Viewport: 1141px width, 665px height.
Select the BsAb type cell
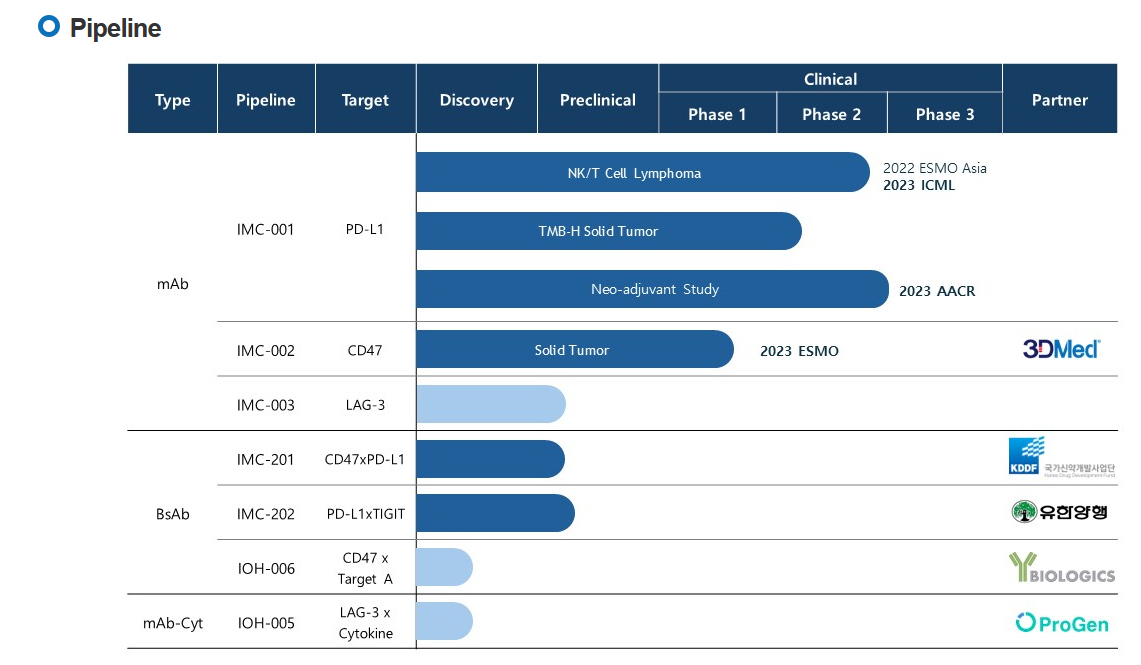pos(172,514)
